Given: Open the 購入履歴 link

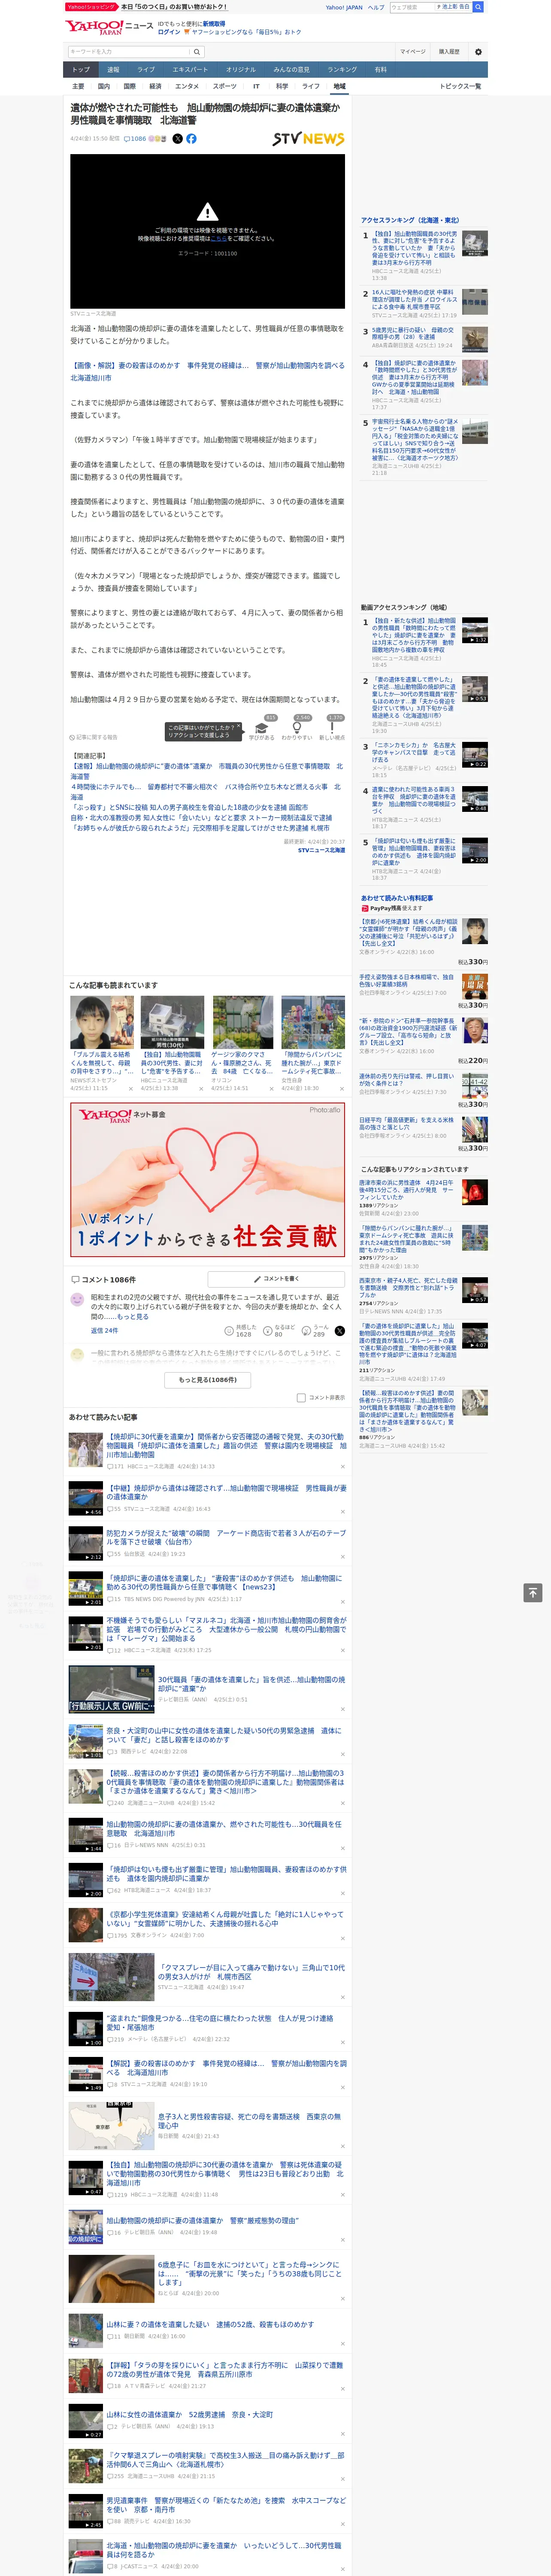Looking at the screenshot, I should coord(449,52).
